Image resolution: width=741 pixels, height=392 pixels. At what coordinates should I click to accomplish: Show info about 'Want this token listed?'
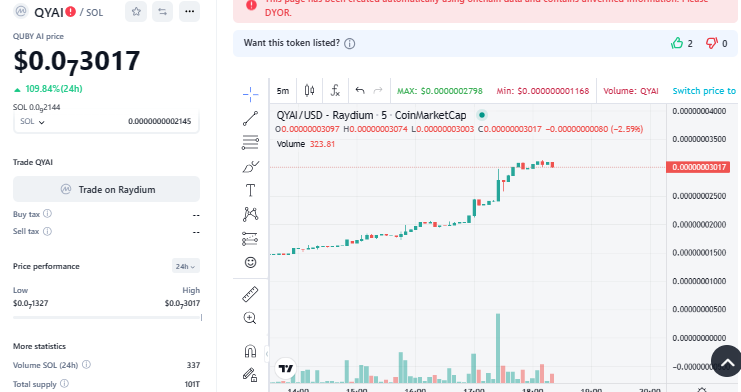pyautogui.click(x=349, y=44)
